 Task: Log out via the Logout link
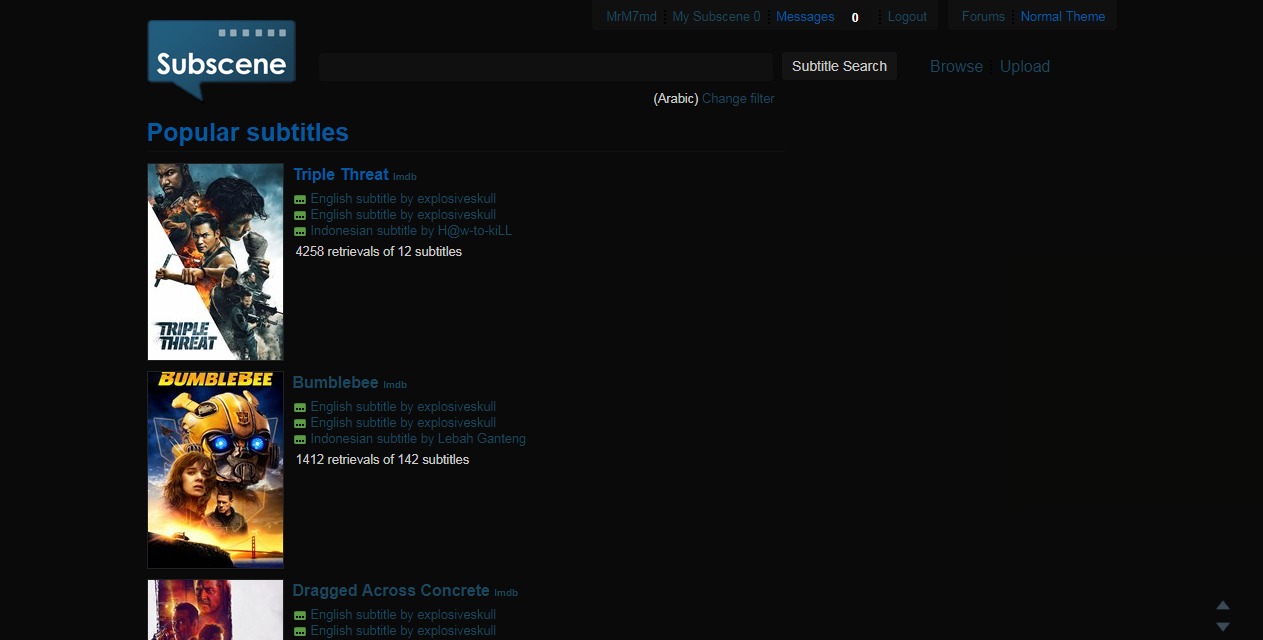[x=907, y=16]
